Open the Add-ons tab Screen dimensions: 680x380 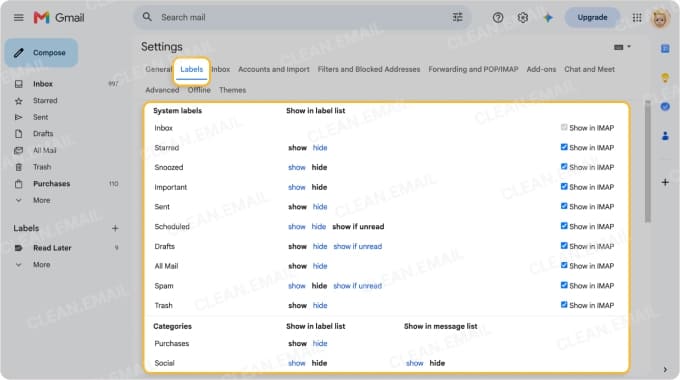[x=541, y=69]
